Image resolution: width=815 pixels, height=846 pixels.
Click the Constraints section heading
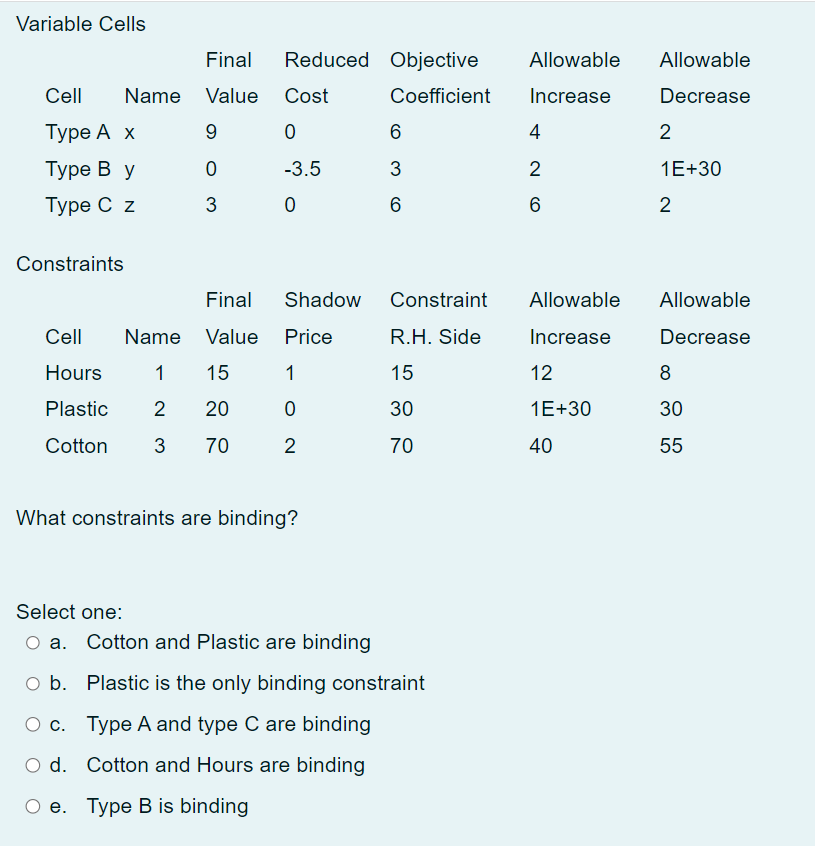pos(70,264)
